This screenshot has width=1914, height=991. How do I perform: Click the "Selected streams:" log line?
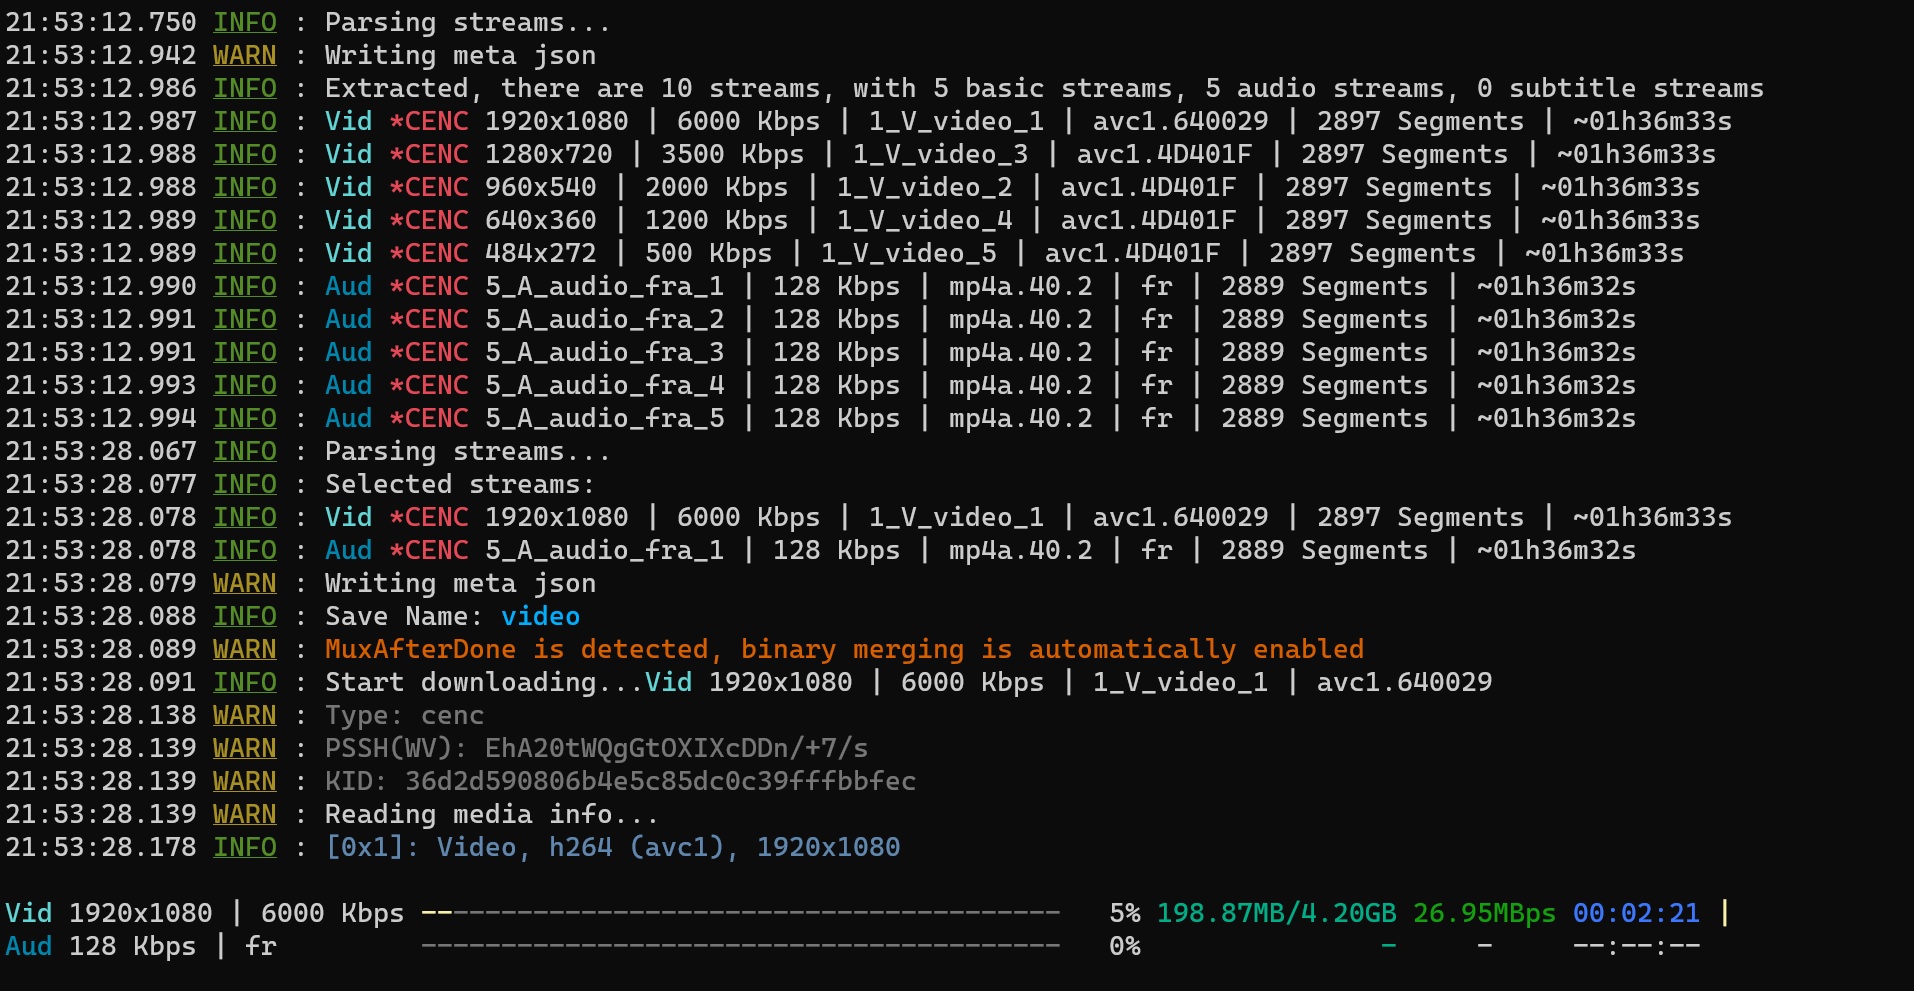pyautogui.click(x=459, y=484)
